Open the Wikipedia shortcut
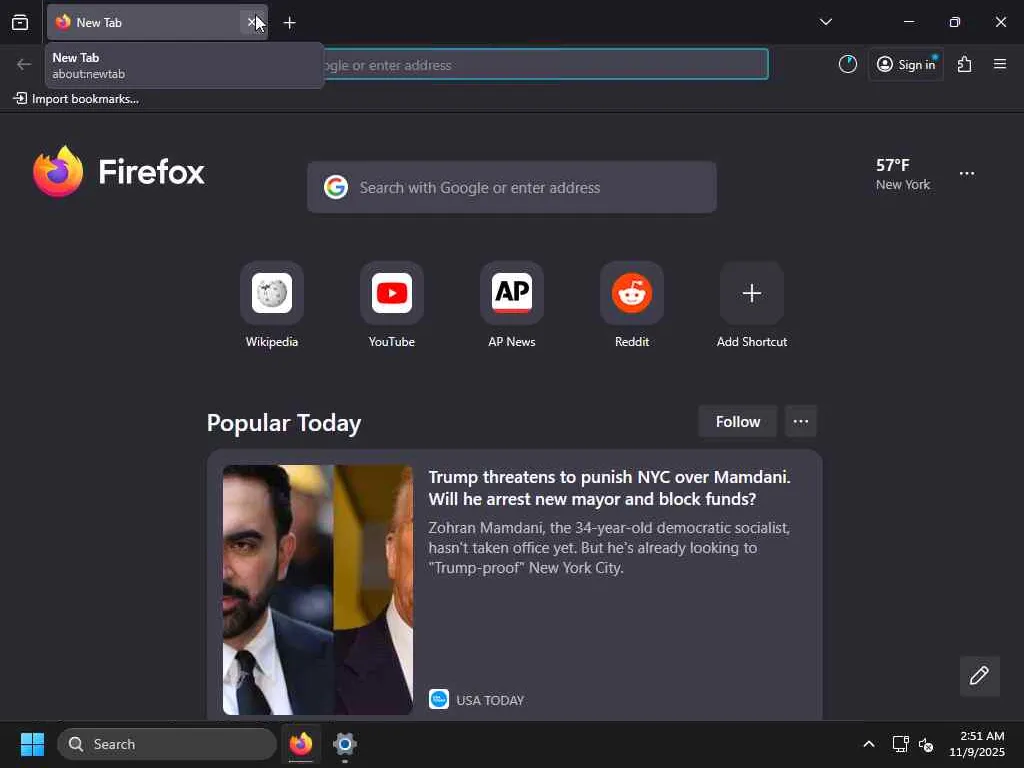The height and width of the screenshot is (768, 1024). click(x=272, y=306)
